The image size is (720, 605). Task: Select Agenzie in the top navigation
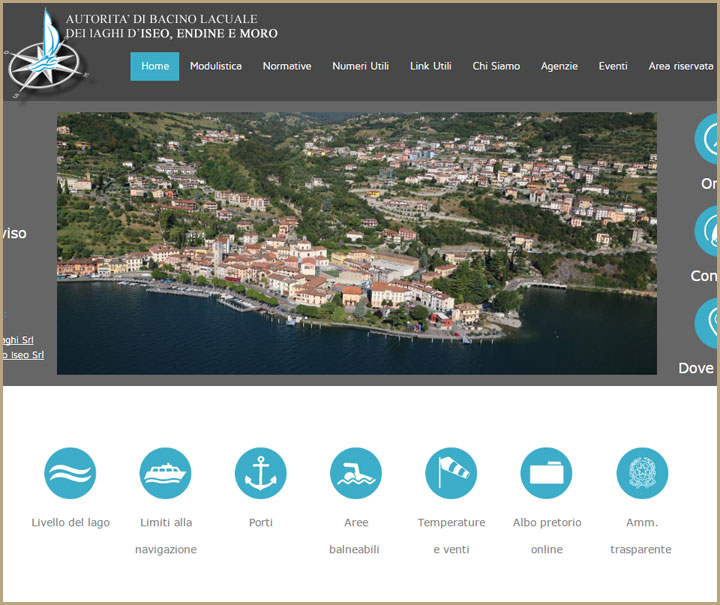click(559, 66)
